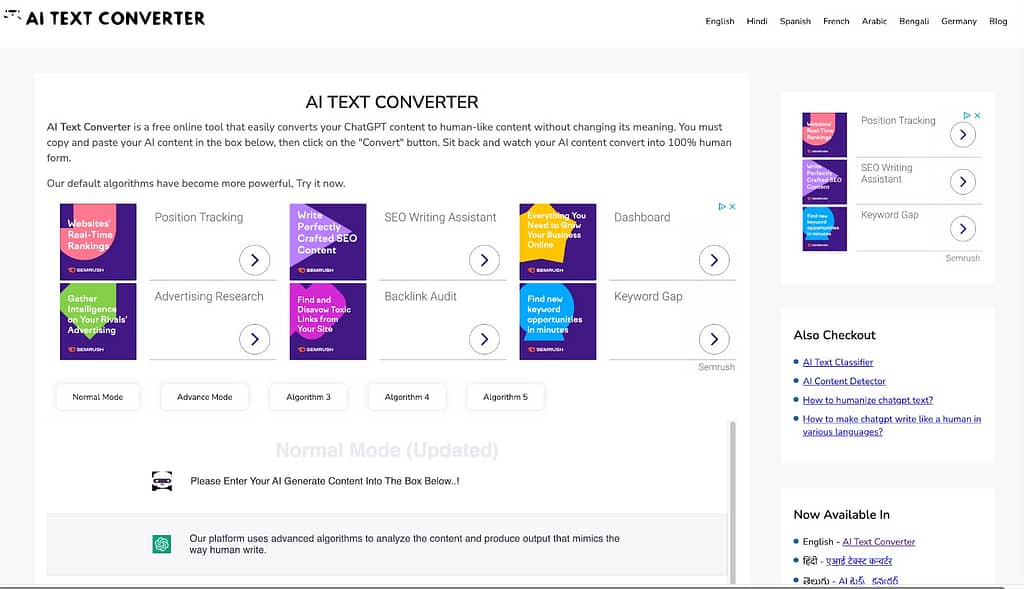Image resolution: width=1024 pixels, height=589 pixels.
Task: Open sidebar Position Tracking arrow button
Action: pos(963,135)
